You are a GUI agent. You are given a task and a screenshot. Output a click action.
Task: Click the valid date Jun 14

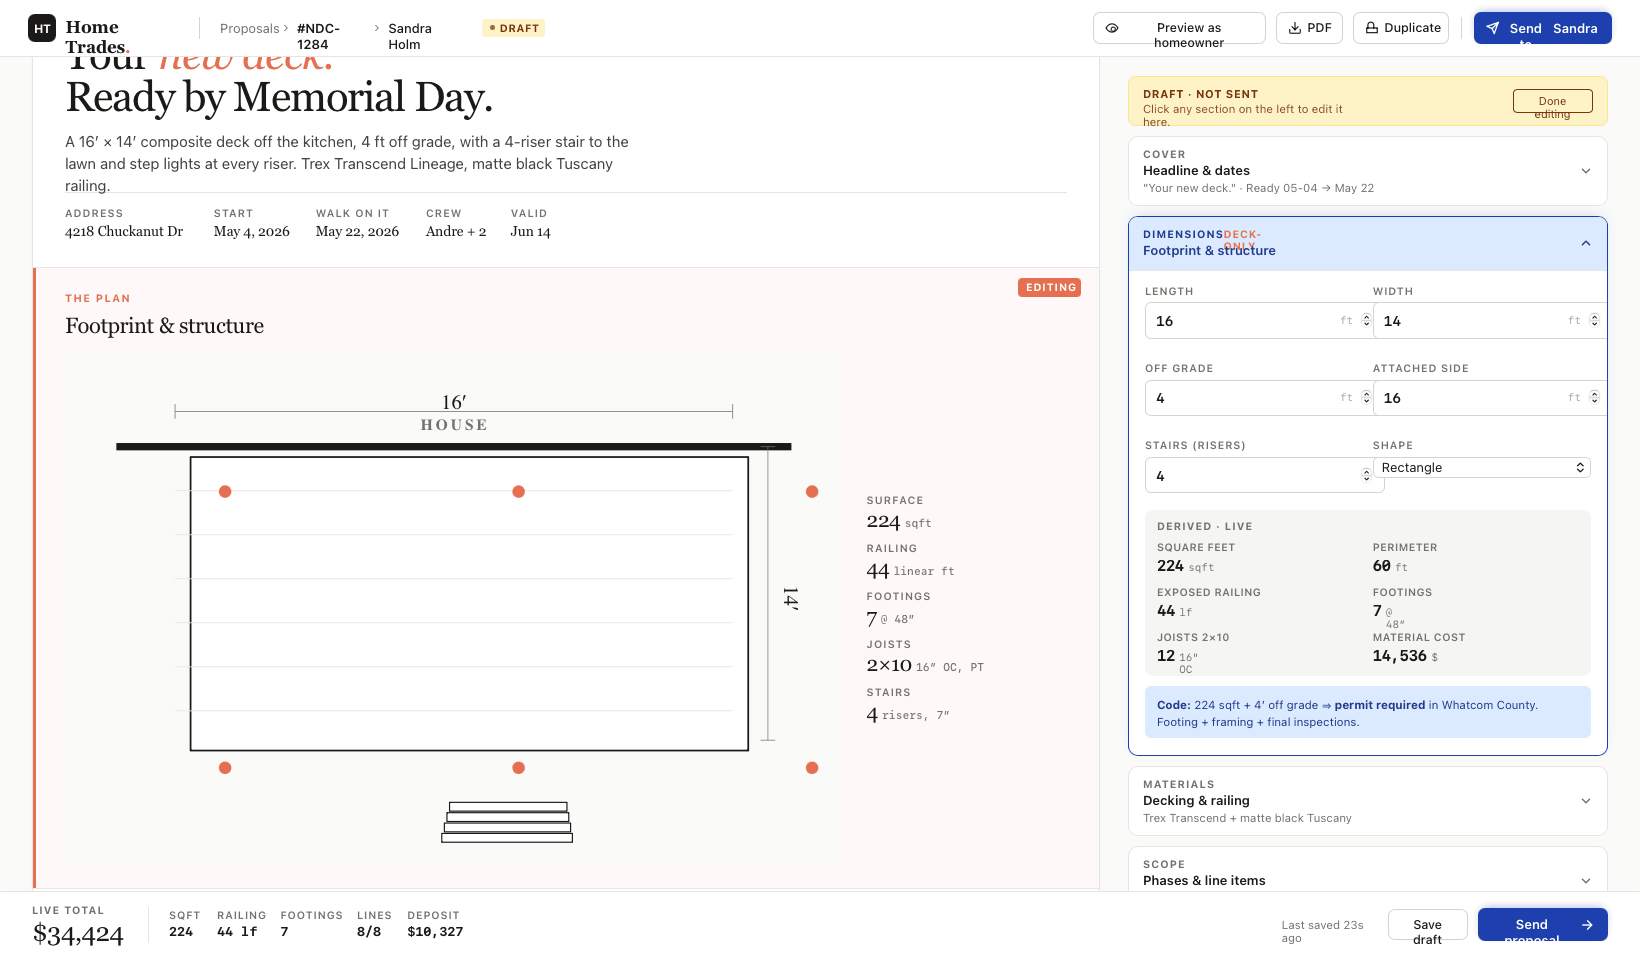(x=531, y=231)
